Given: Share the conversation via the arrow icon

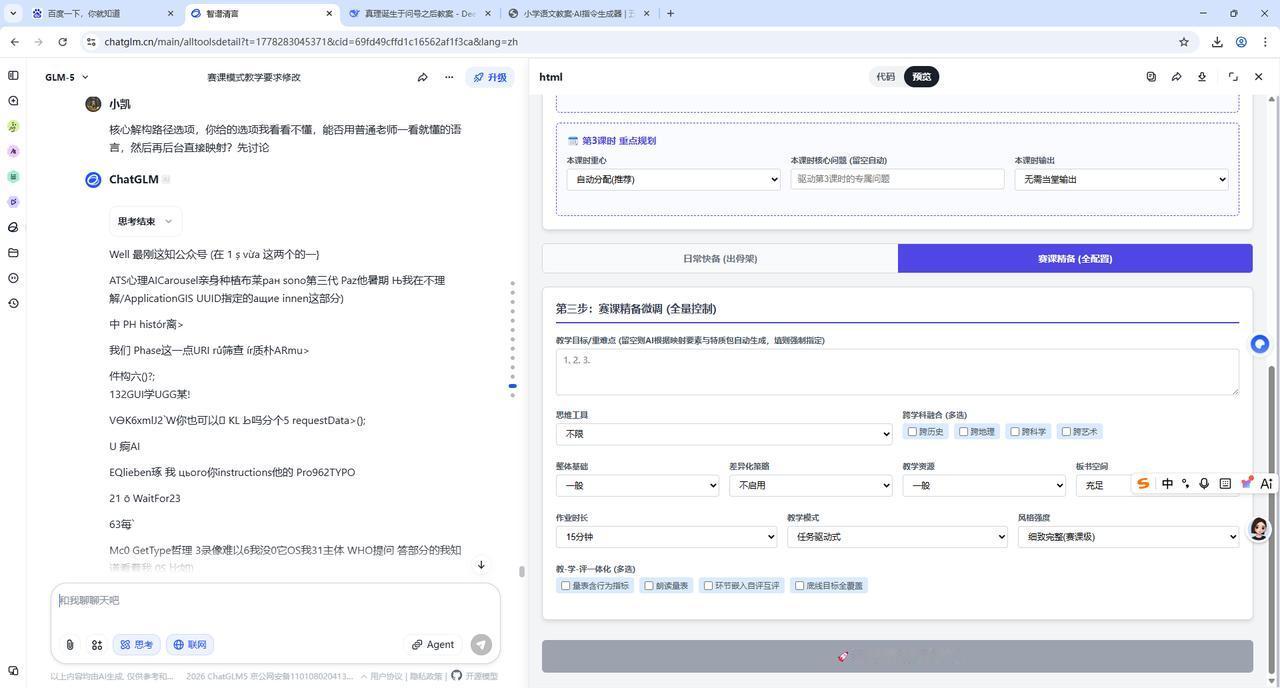Looking at the screenshot, I should click(422, 77).
